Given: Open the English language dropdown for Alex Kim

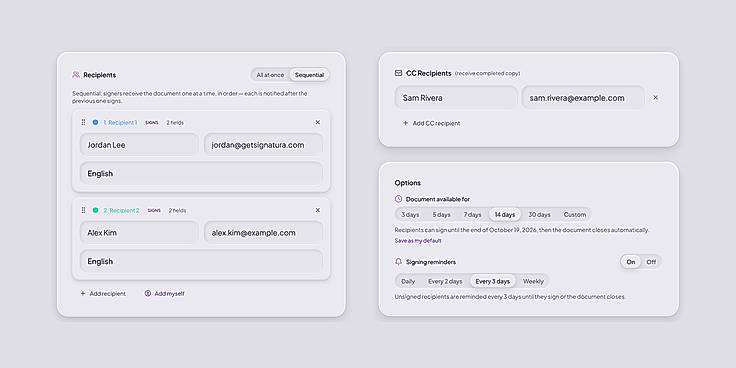Looking at the screenshot, I should [201, 261].
